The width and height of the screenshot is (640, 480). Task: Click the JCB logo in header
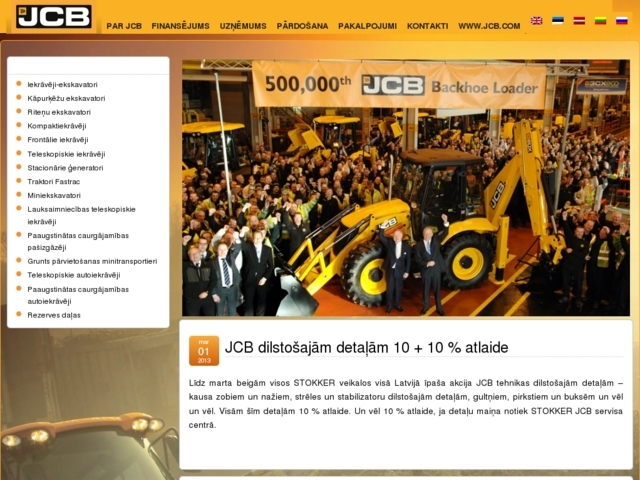coord(54,17)
